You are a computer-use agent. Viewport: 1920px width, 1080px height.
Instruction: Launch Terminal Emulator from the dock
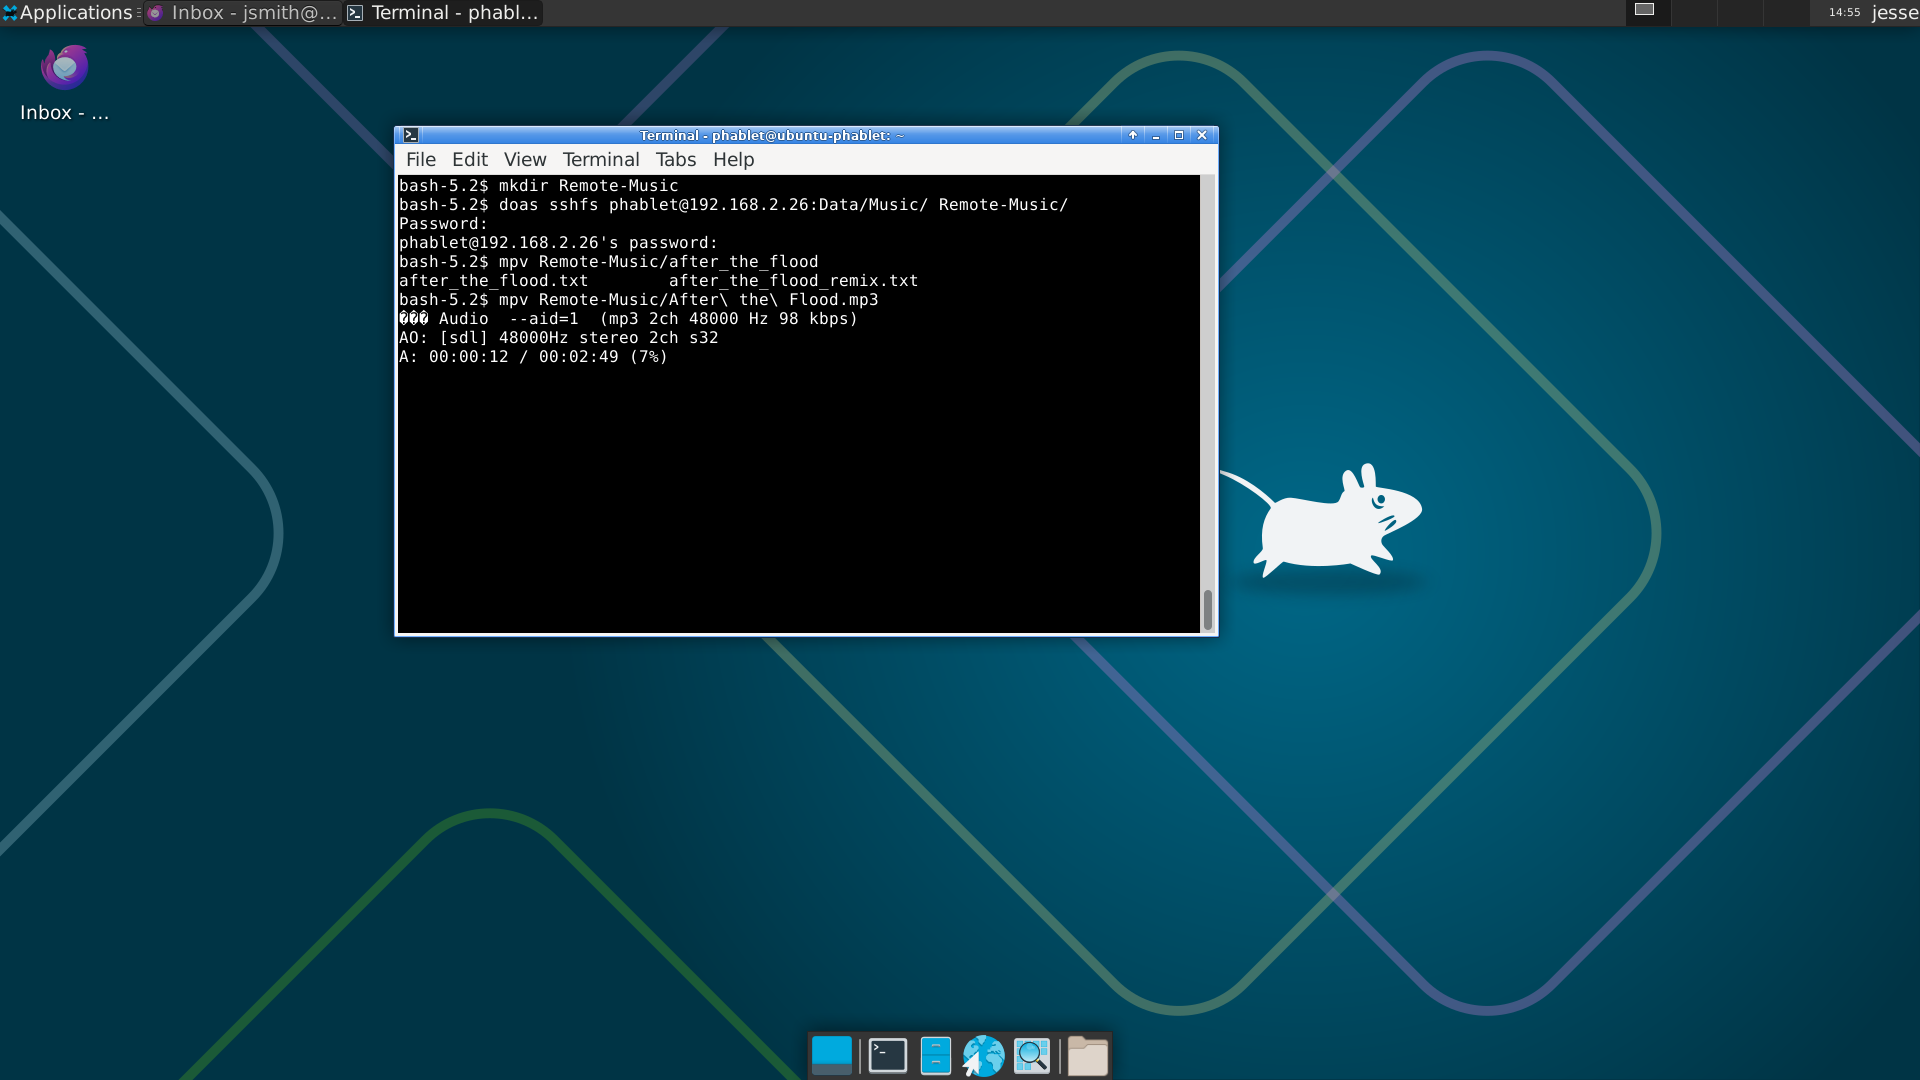pos(887,1056)
